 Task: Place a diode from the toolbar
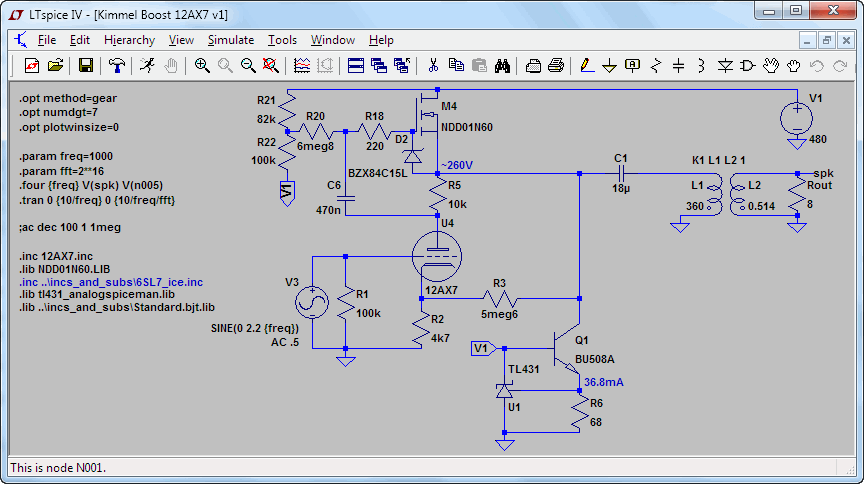point(725,66)
